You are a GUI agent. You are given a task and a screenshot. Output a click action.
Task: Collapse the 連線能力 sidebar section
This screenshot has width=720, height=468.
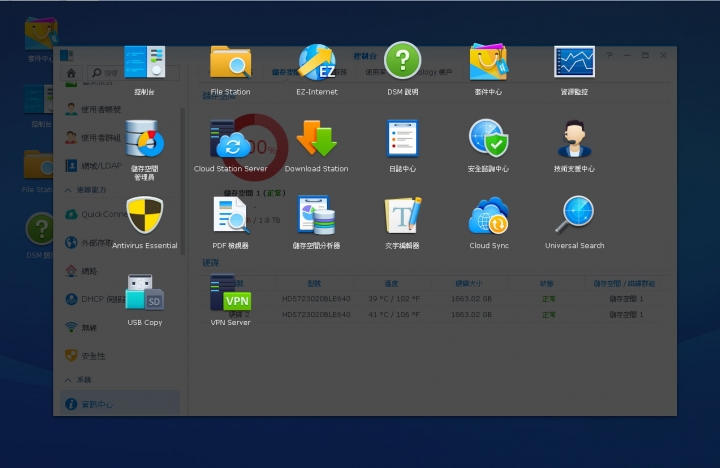68,190
